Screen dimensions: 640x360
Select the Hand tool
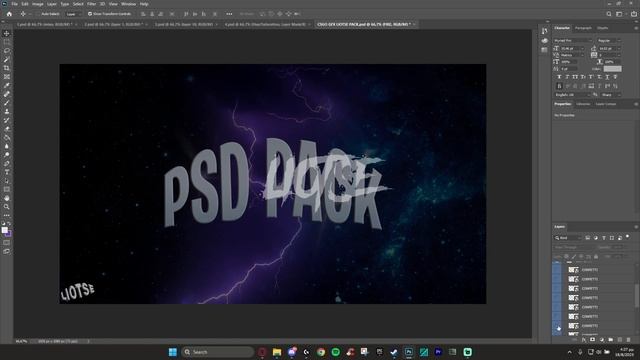point(7,198)
